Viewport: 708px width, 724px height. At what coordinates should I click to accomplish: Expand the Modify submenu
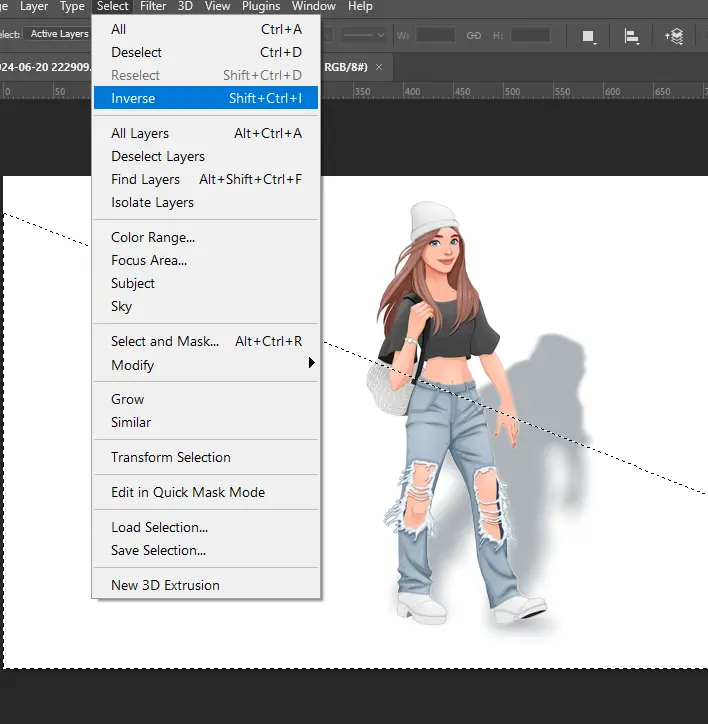click(206, 365)
